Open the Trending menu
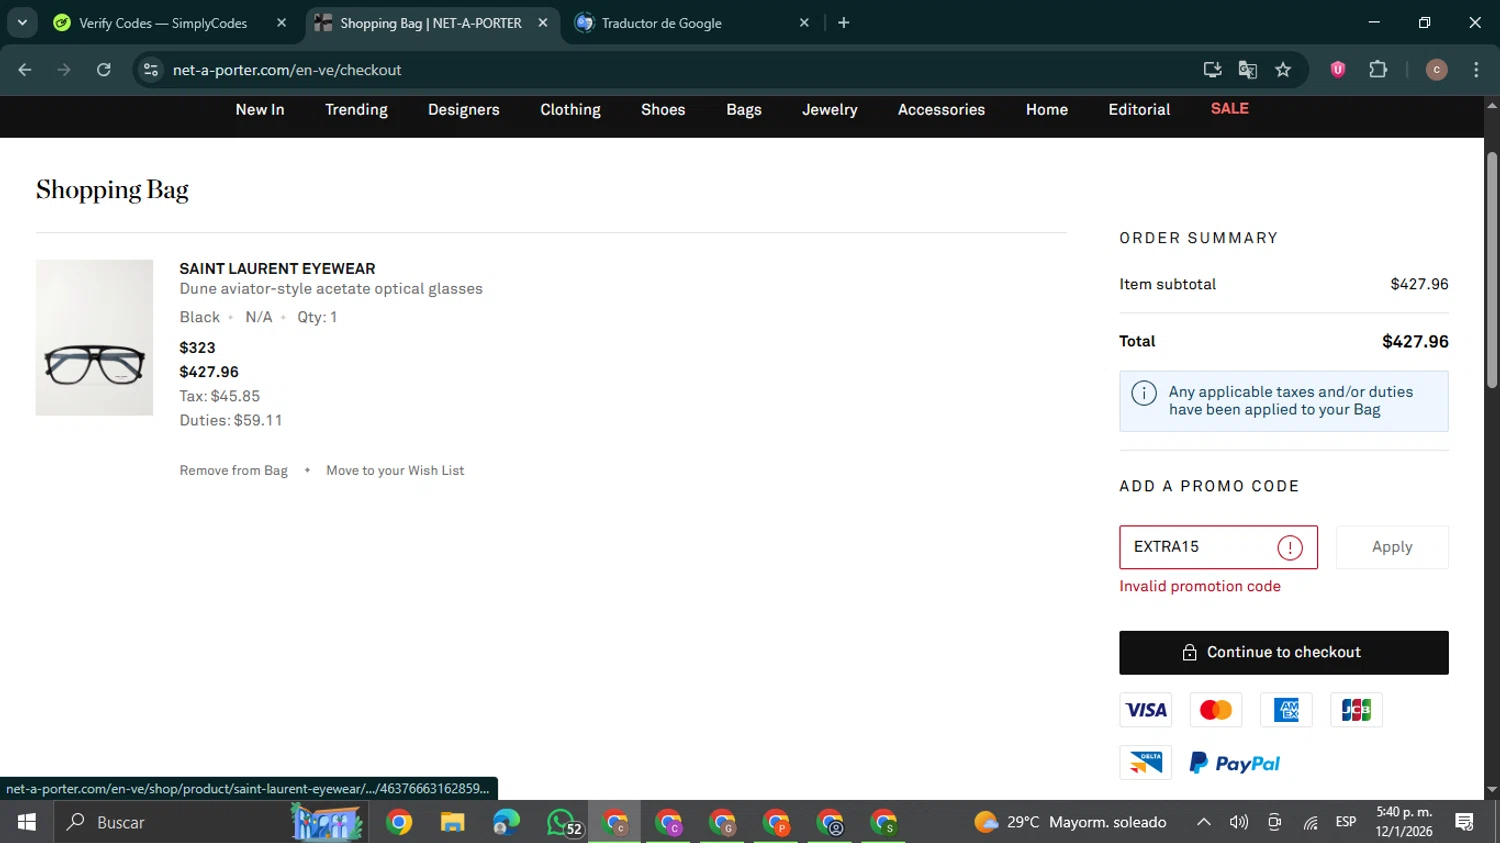Screen dimensions: 1500x843 (x=356, y=110)
